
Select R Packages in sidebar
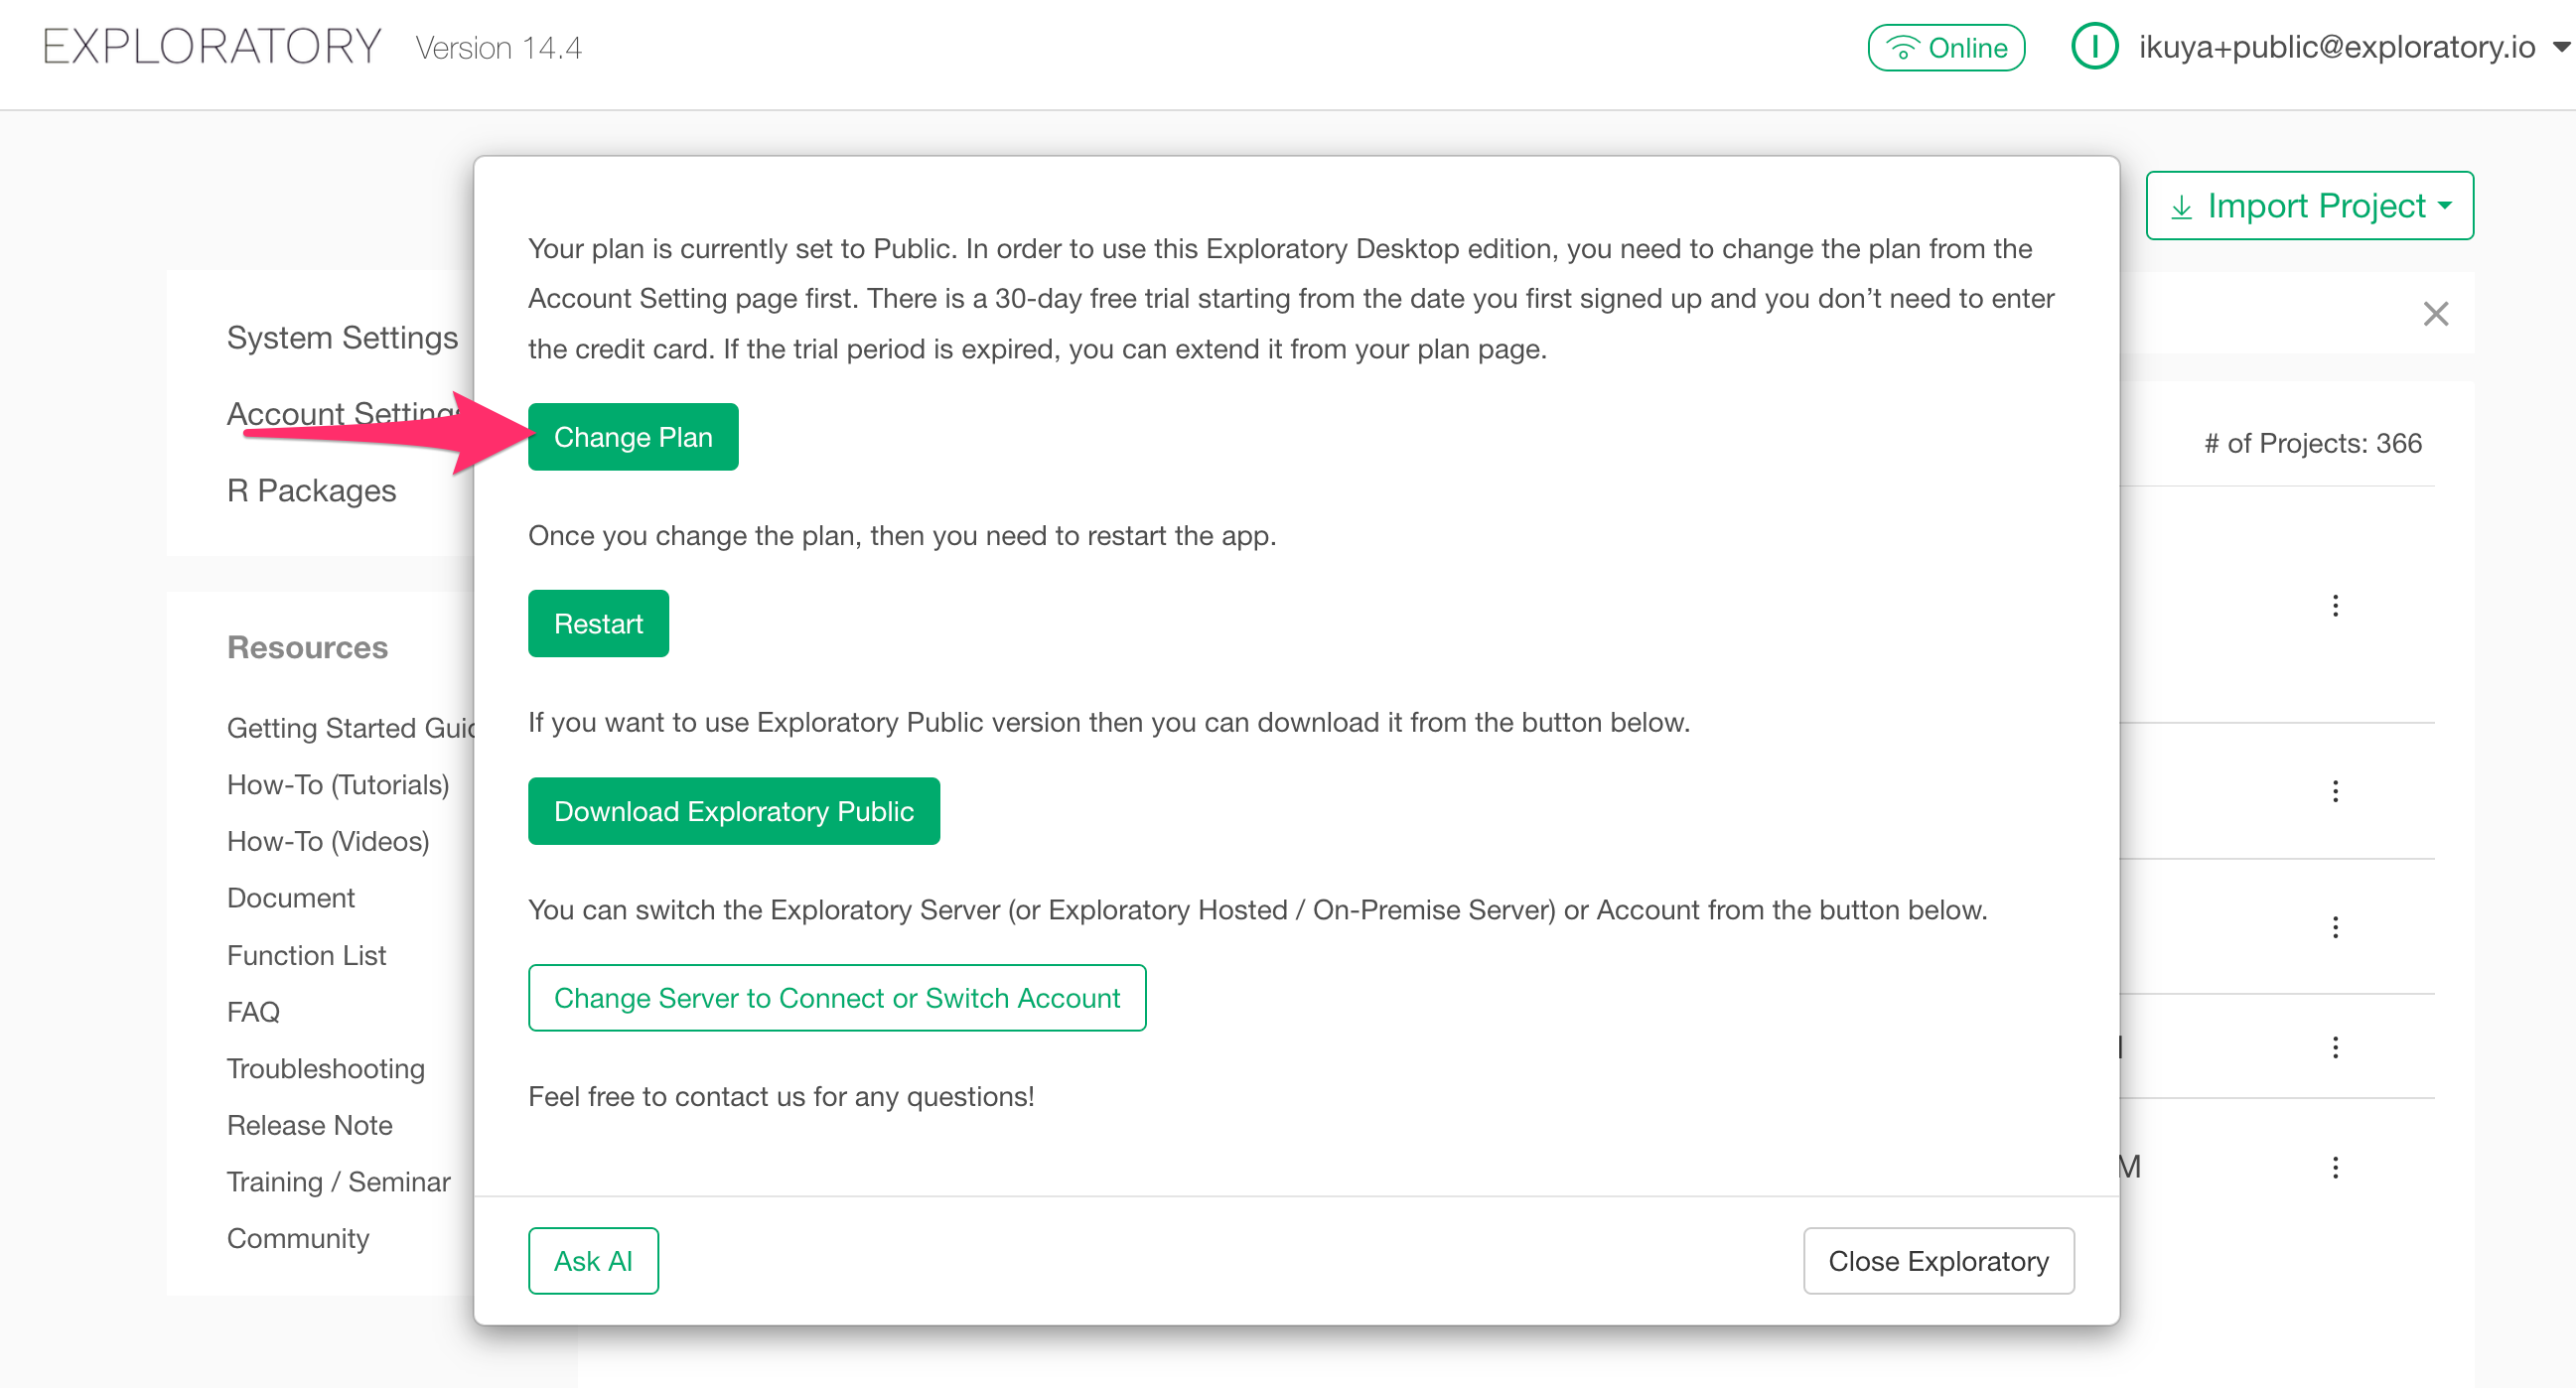[311, 490]
